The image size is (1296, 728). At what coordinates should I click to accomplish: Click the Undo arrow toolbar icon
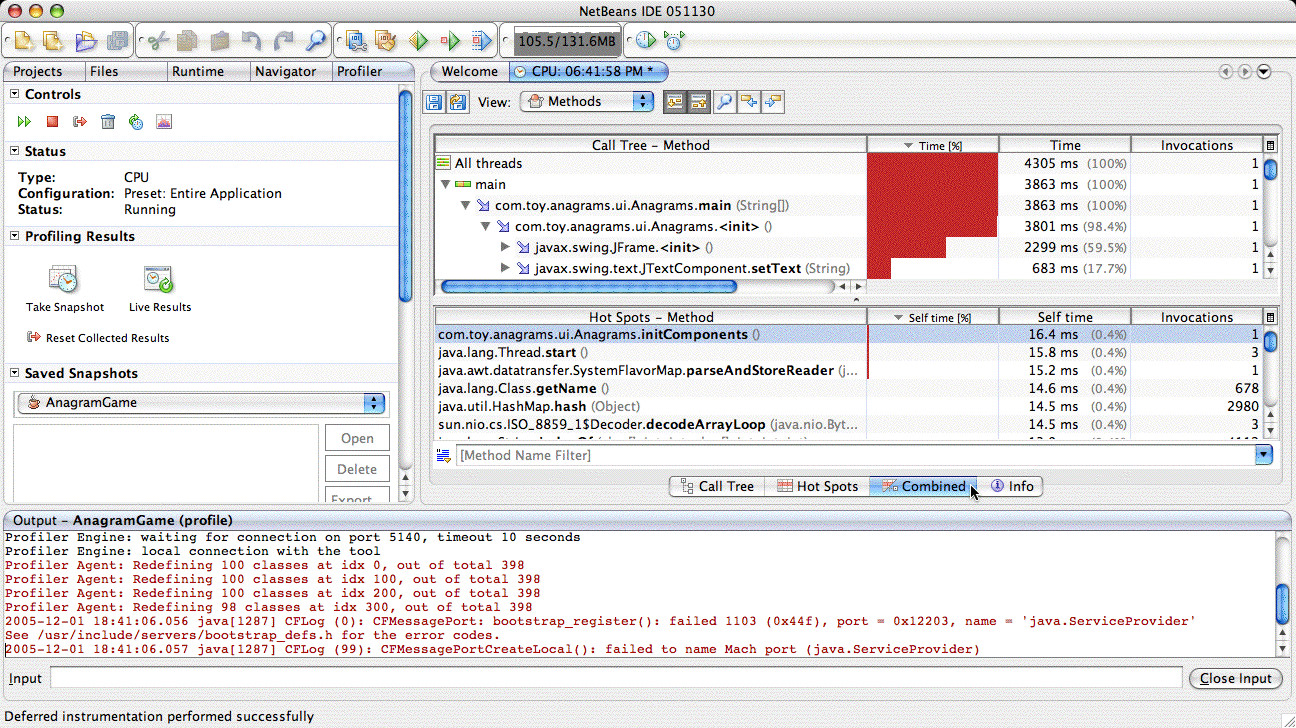coord(252,41)
